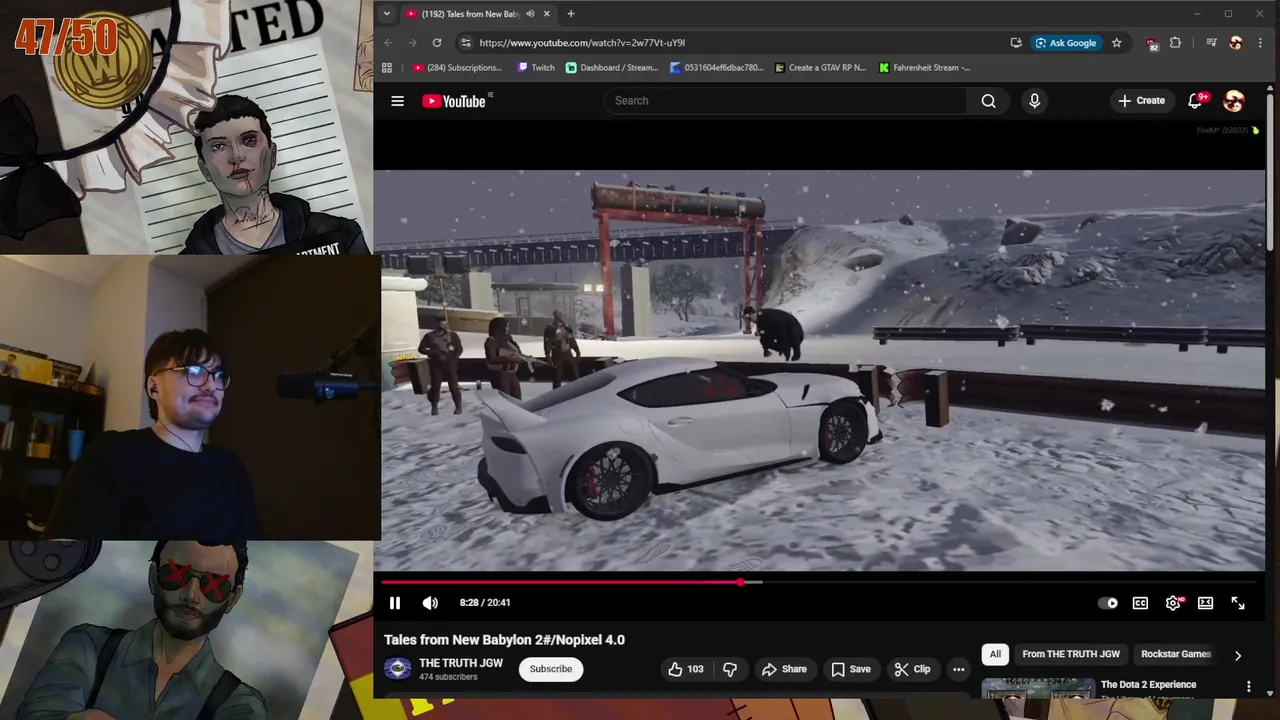The image size is (1280, 720).
Task: Open the Chrome profile avatar
Action: coord(1236,43)
